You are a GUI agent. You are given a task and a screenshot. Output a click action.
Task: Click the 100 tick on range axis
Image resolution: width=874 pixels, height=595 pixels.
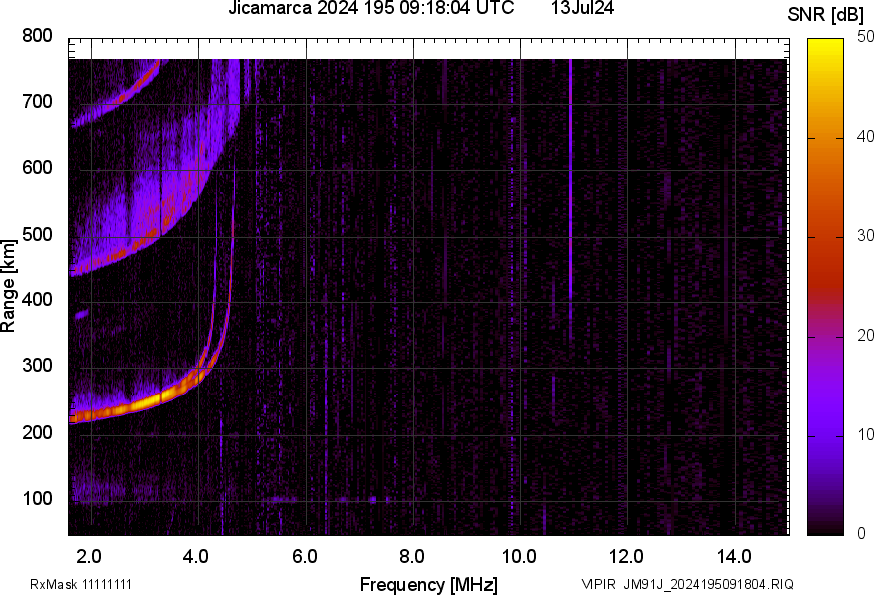(37, 499)
